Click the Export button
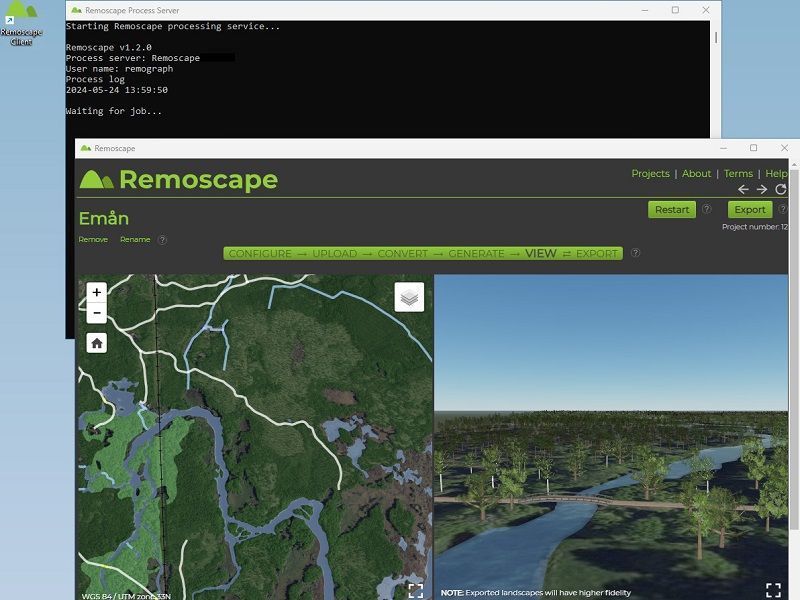800x600 pixels. pos(749,210)
